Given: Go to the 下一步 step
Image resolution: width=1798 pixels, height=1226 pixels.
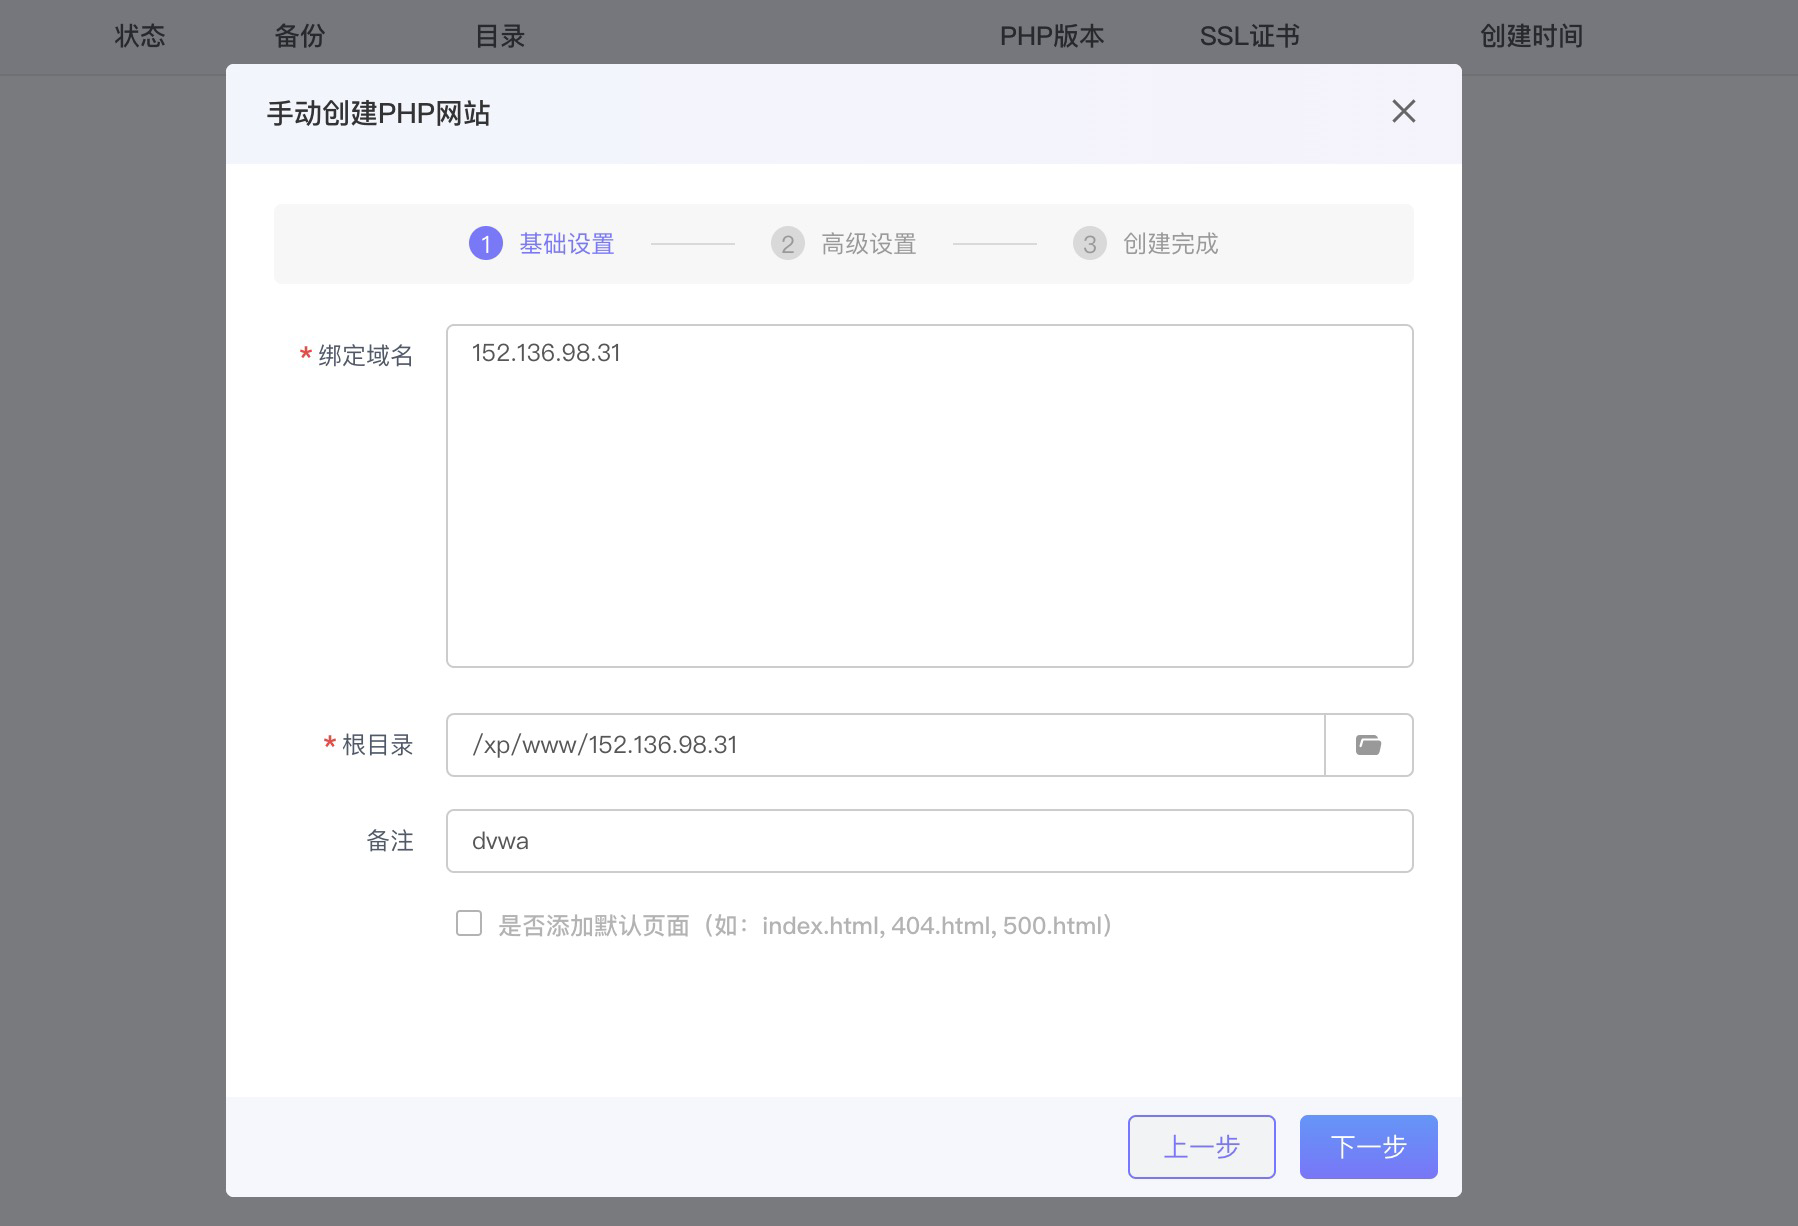Looking at the screenshot, I should 1369,1147.
